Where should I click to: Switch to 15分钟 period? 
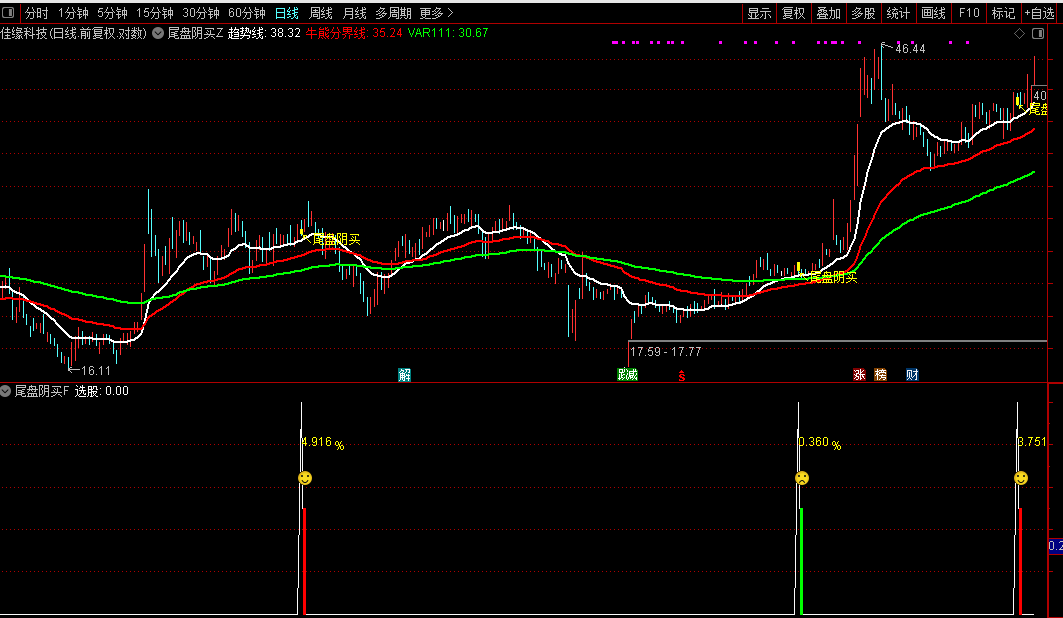(155, 13)
